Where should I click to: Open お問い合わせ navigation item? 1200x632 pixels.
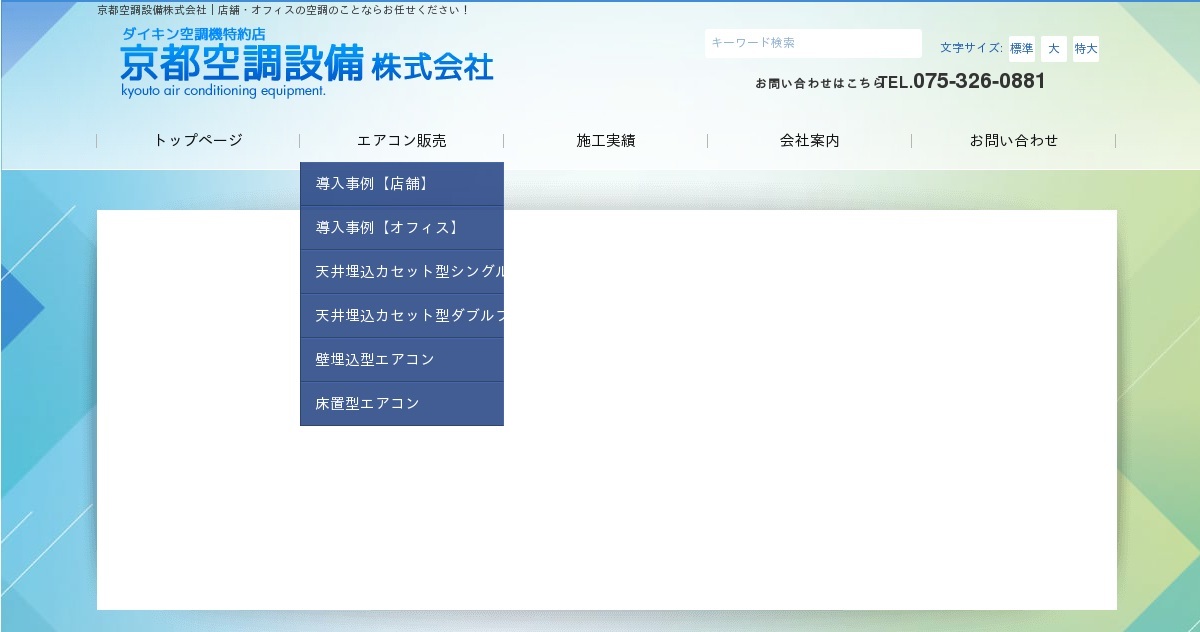pyautogui.click(x=1014, y=141)
